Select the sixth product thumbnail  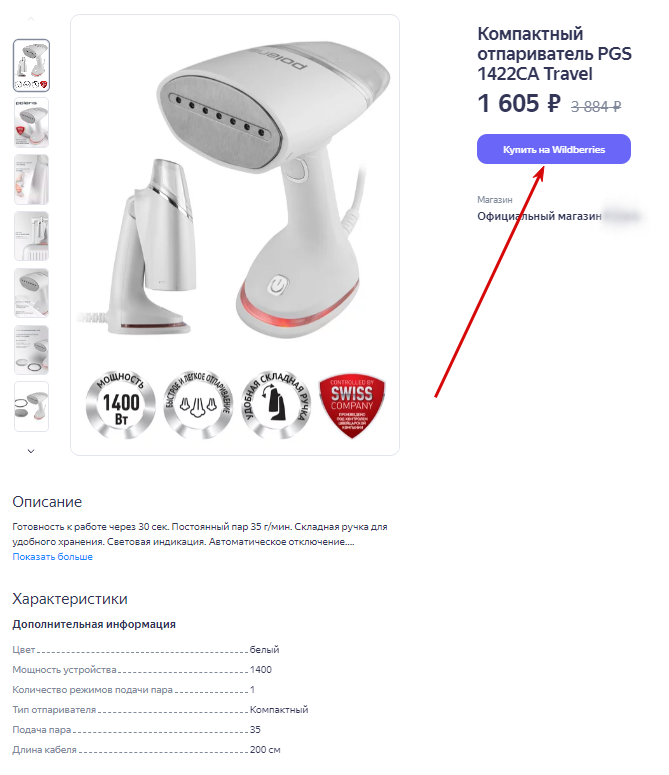31,350
